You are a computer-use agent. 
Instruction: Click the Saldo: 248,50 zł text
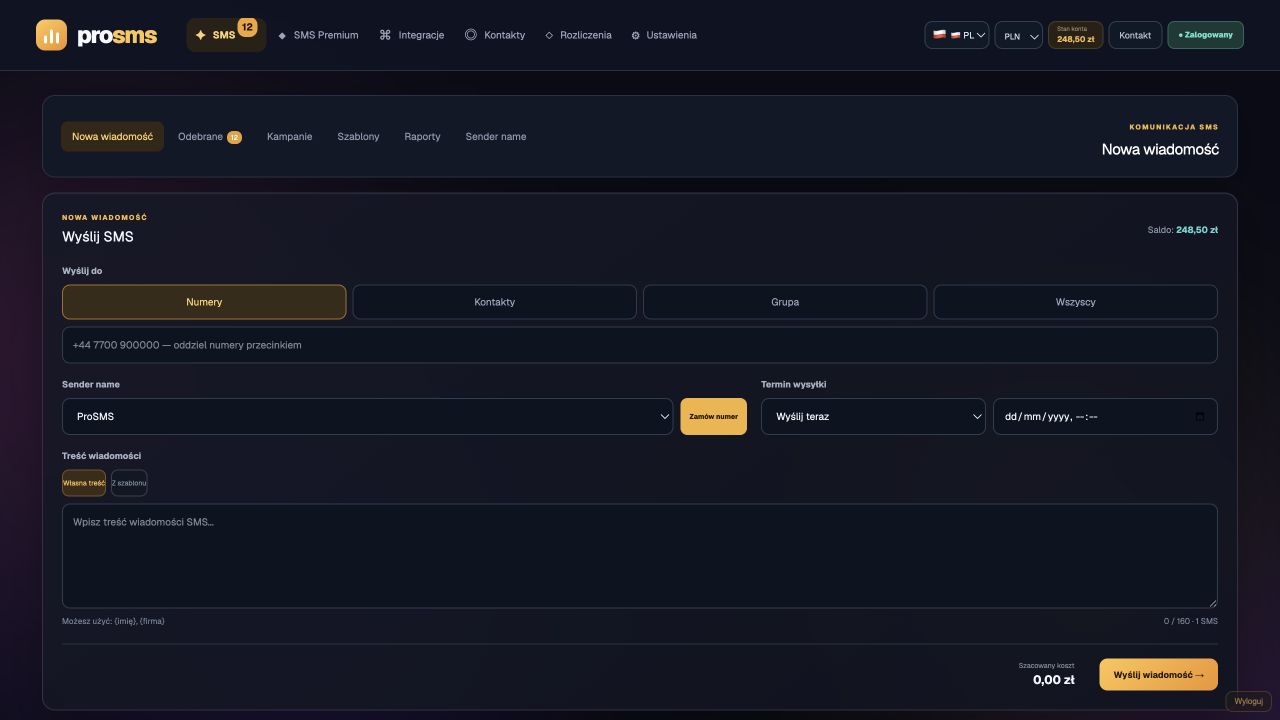coord(1183,230)
